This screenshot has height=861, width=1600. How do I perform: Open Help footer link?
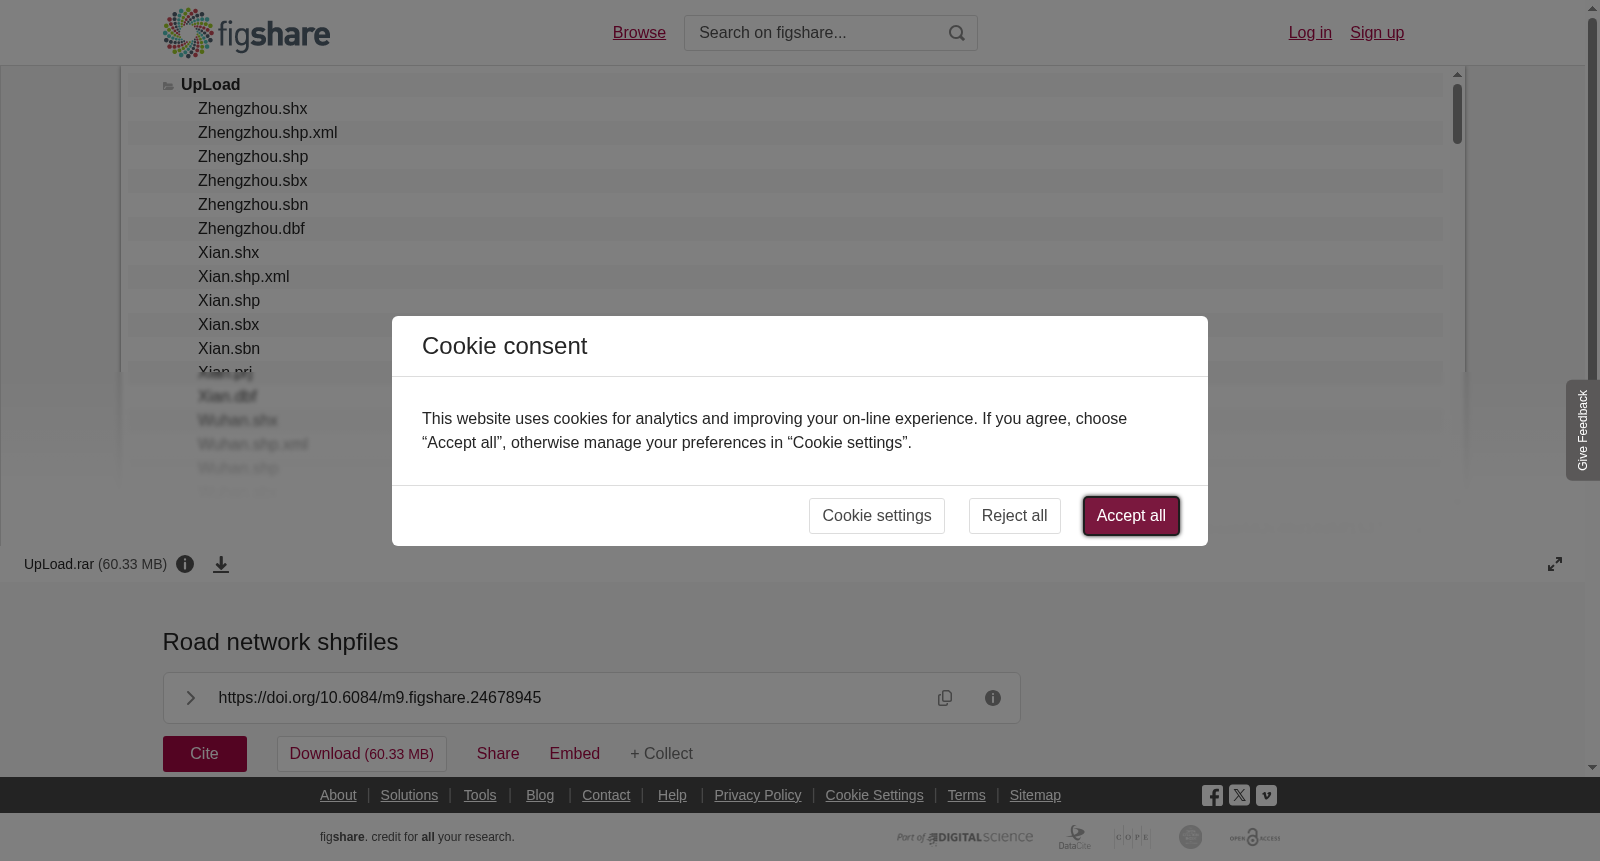click(672, 795)
